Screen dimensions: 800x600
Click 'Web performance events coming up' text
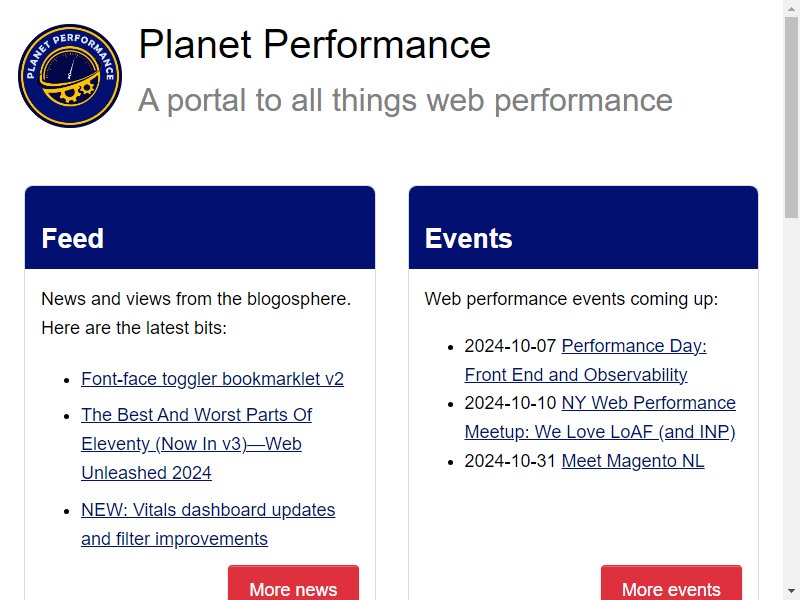coord(571,299)
